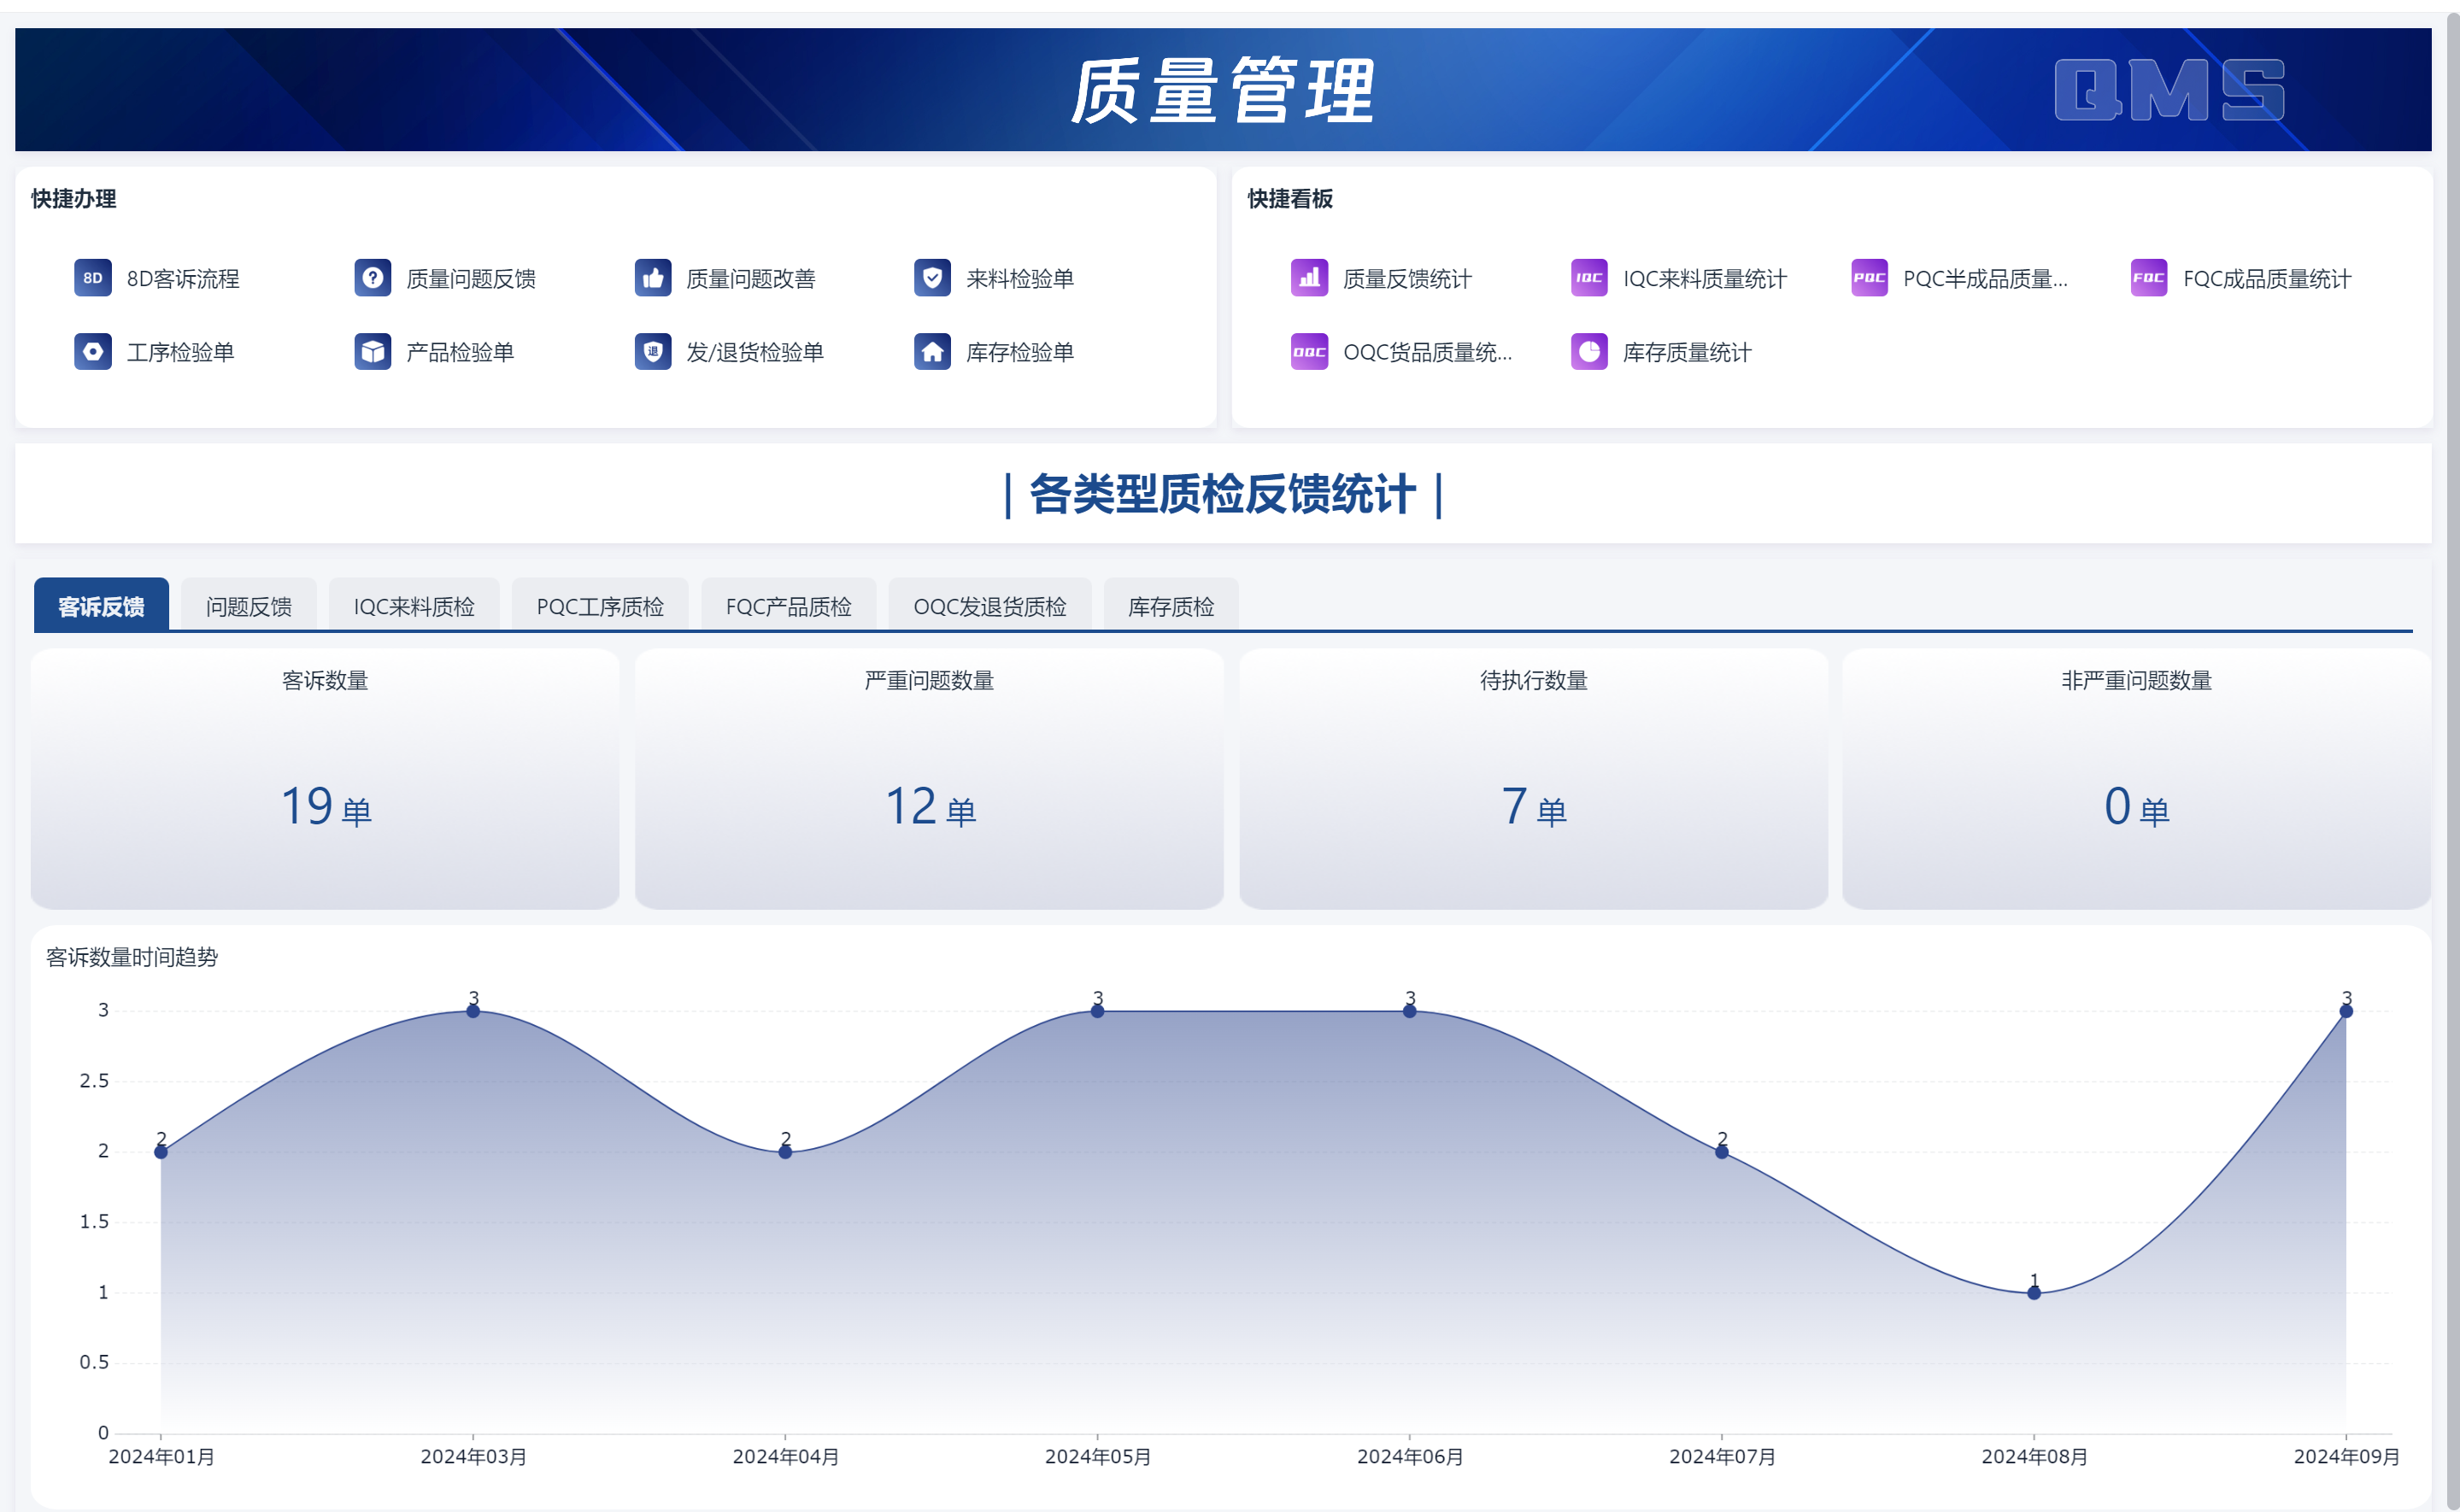Click the PQC半成品质量 icon
The height and width of the screenshot is (1512, 2460).
(x=1869, y=278)
